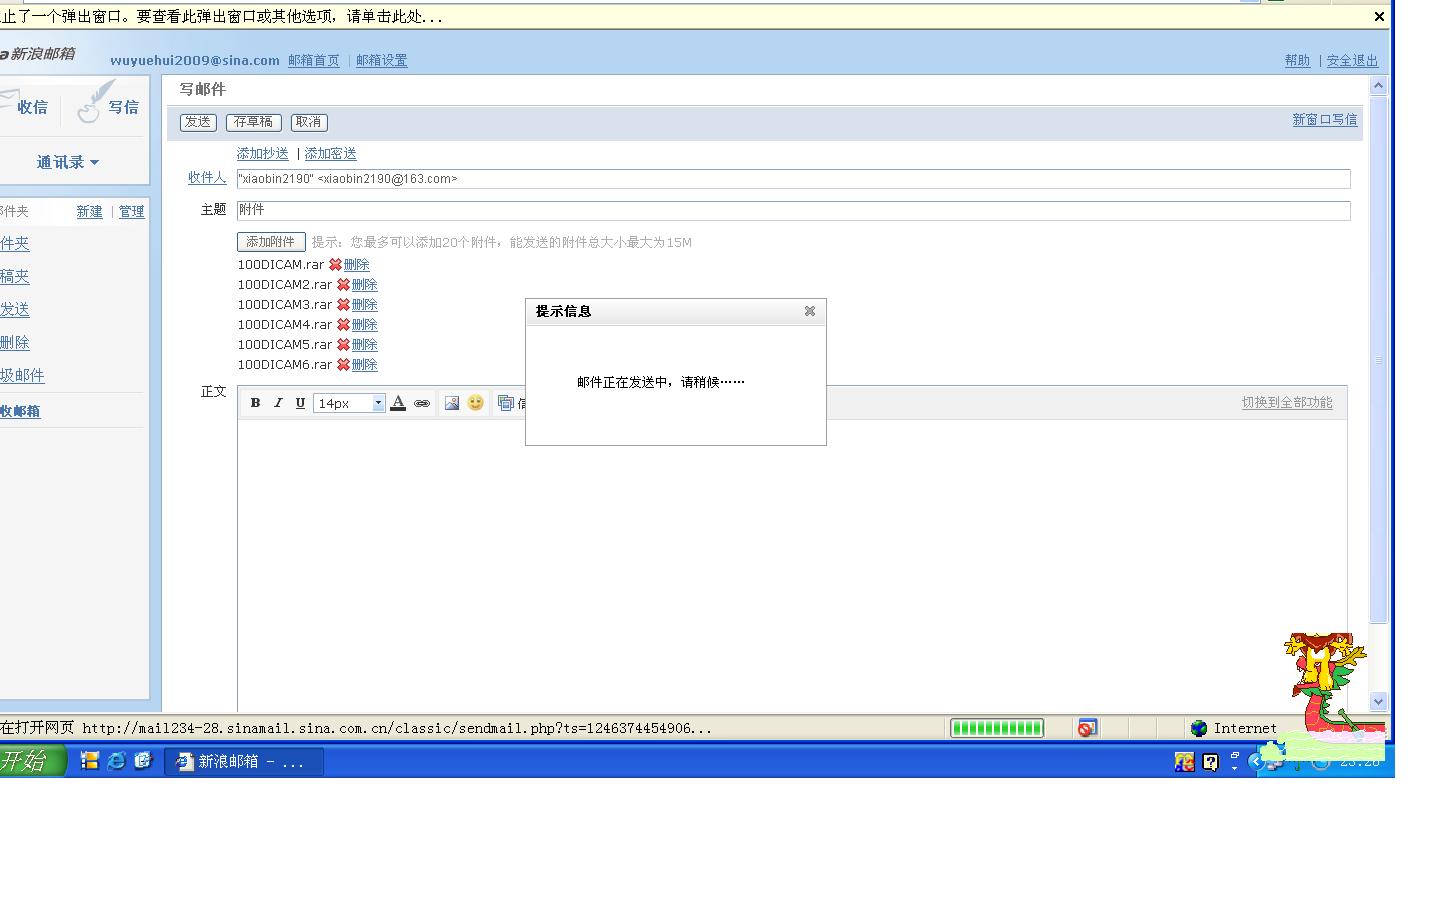The width and height of the screenshot is (1440, 900).
Task: Save the draft with 存草稿
Action: (253, 122)
